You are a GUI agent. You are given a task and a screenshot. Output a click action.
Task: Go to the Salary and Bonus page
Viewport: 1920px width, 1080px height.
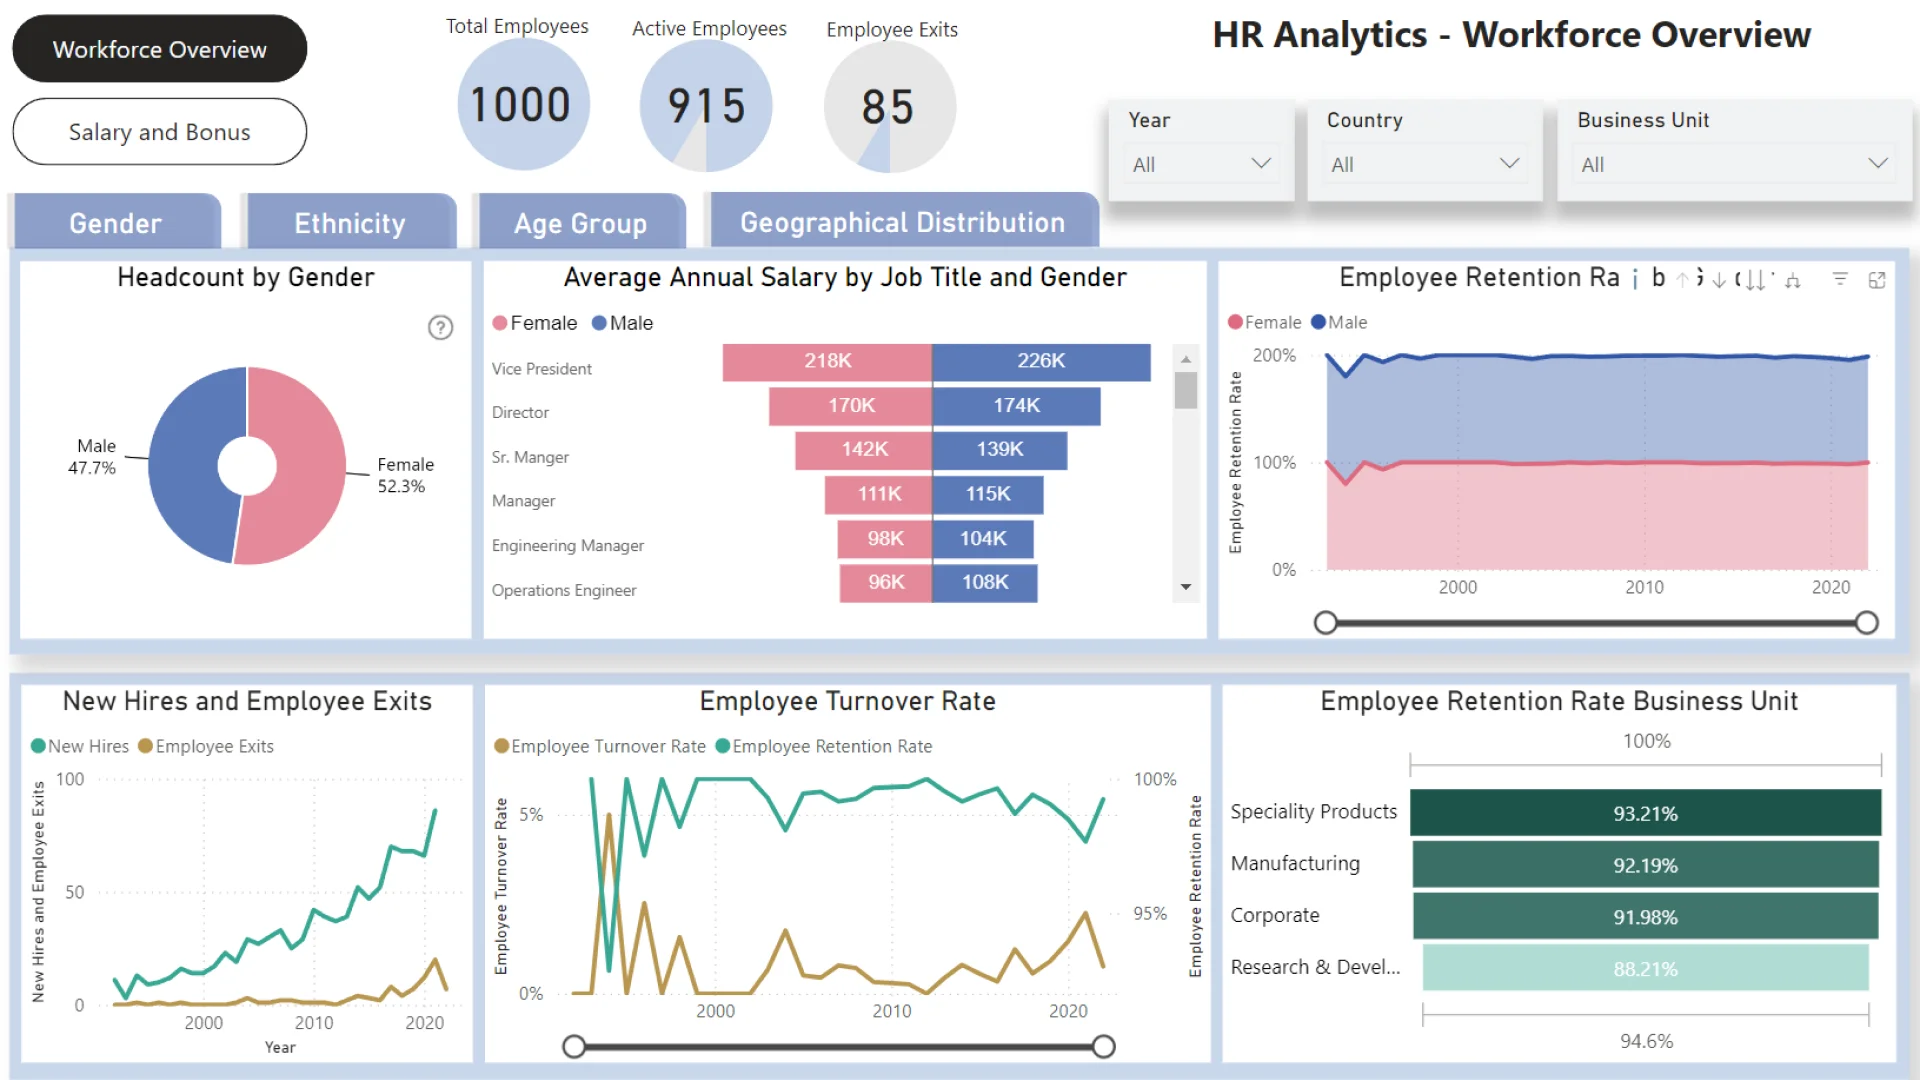pyautogui.click(x=160, y=132)
